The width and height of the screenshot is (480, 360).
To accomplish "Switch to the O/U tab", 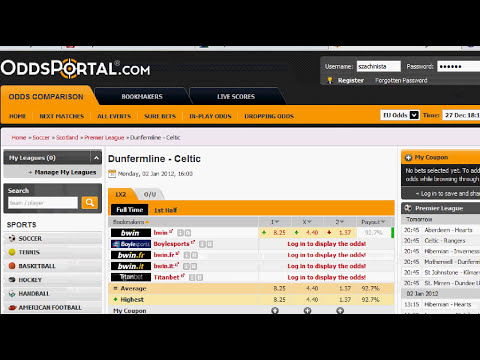I will 150,194.
